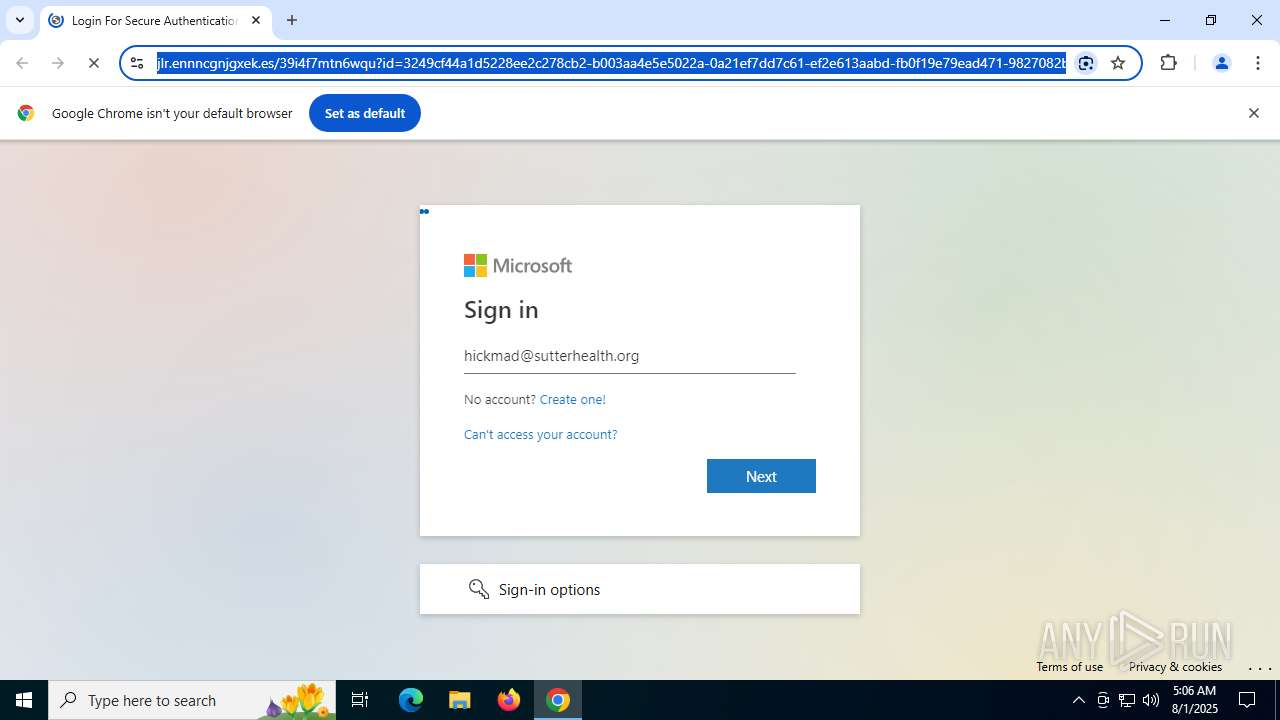The height and width of the screenshot is (720, 1280).
Task: Click the email field with hickmad@sutterhealth.org
Action: click(x=630, y=356)
